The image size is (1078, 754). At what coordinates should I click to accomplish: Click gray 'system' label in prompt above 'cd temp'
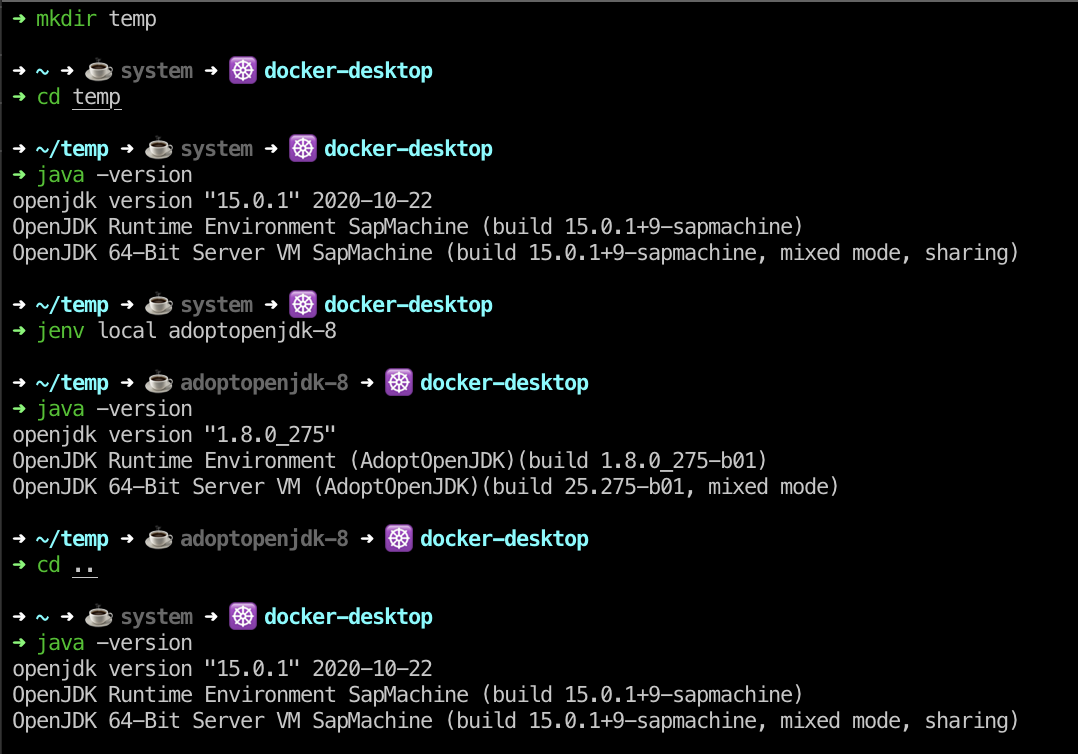157,70
